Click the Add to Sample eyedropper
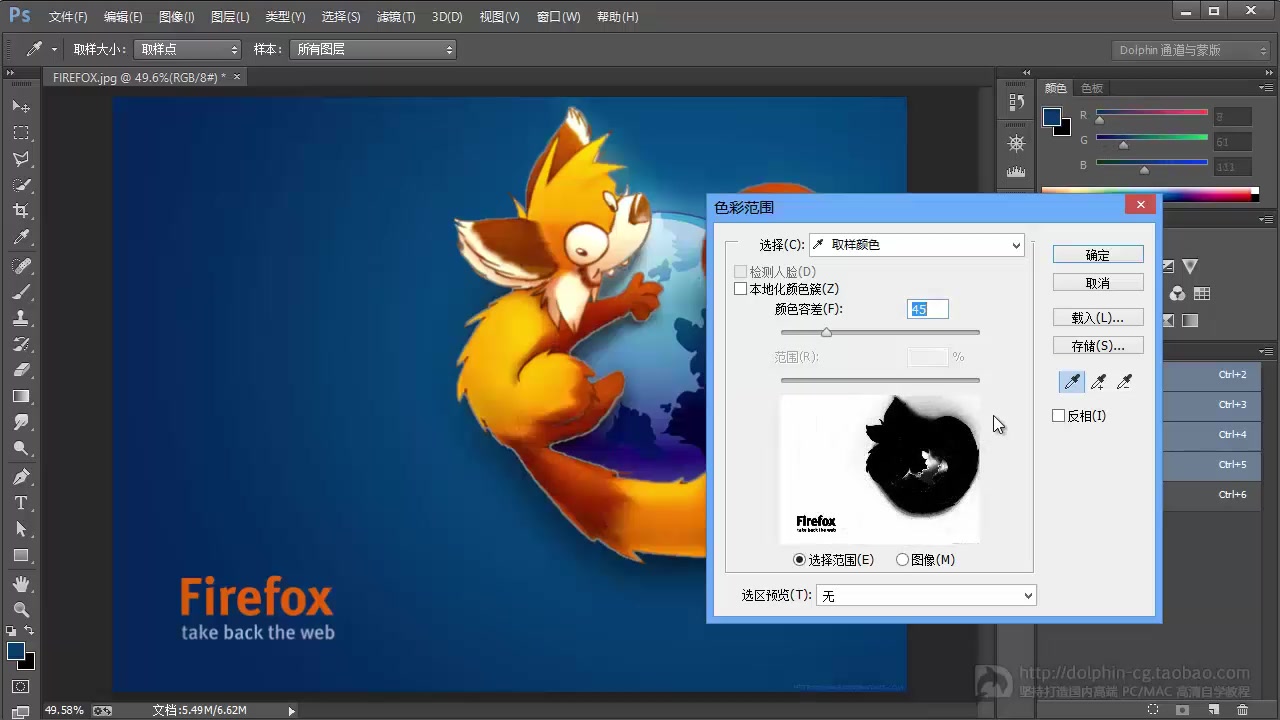Image resolution: width=1280 pixels, height=720 pixels. [1098, 381]
